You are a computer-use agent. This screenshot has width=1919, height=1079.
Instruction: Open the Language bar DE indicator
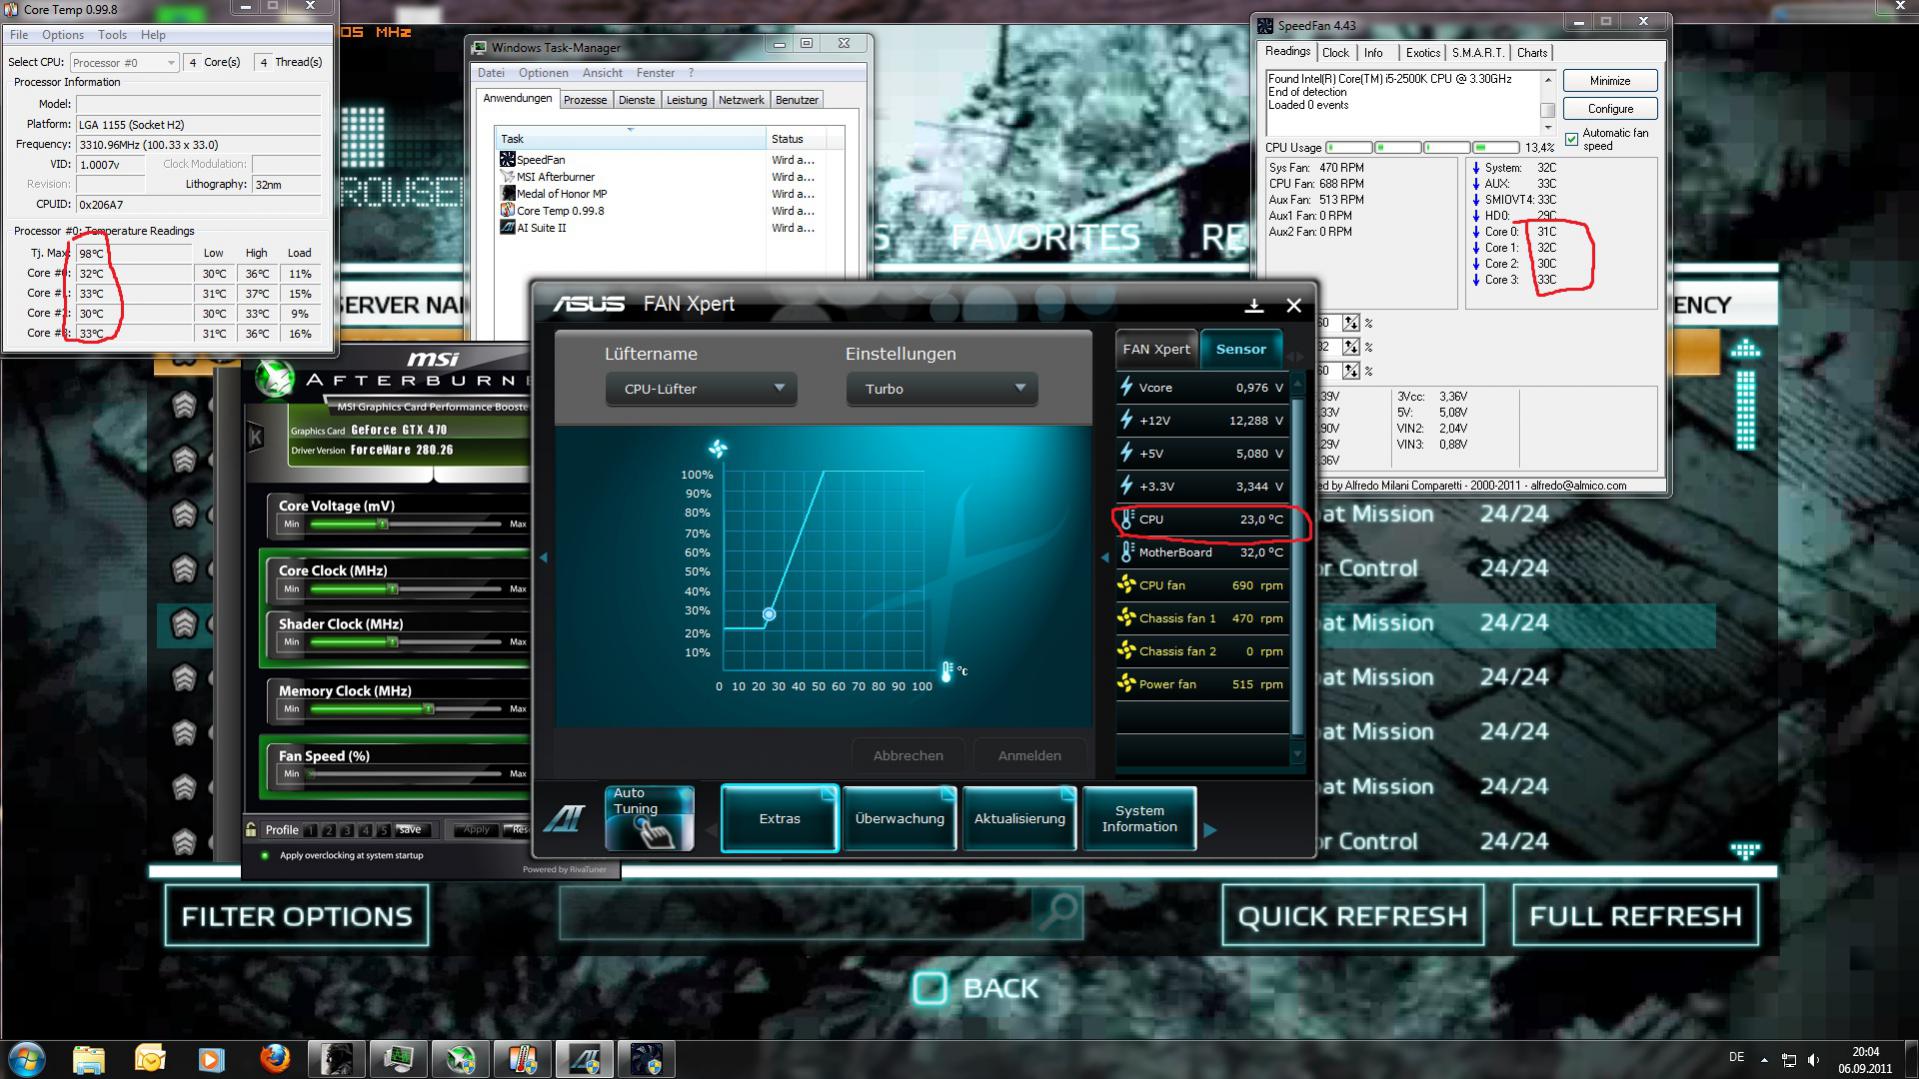[x=1736, y=1057]
